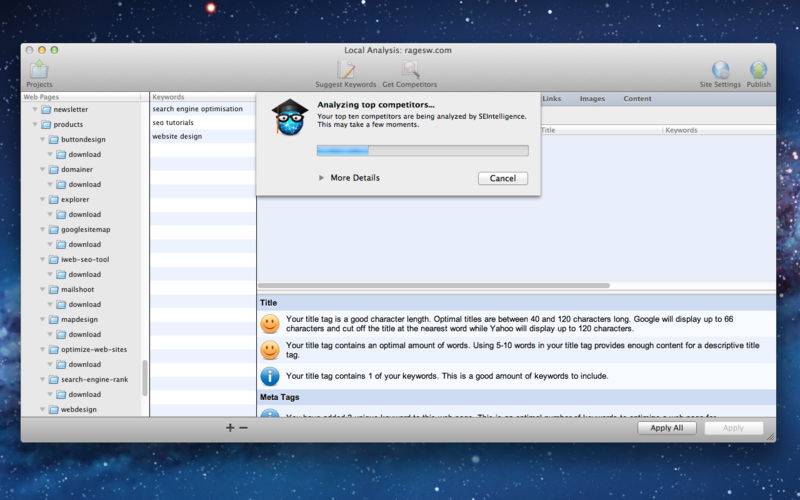
Task: Click the optimize-web-sites folder icon
Action: tap(54, 350)
